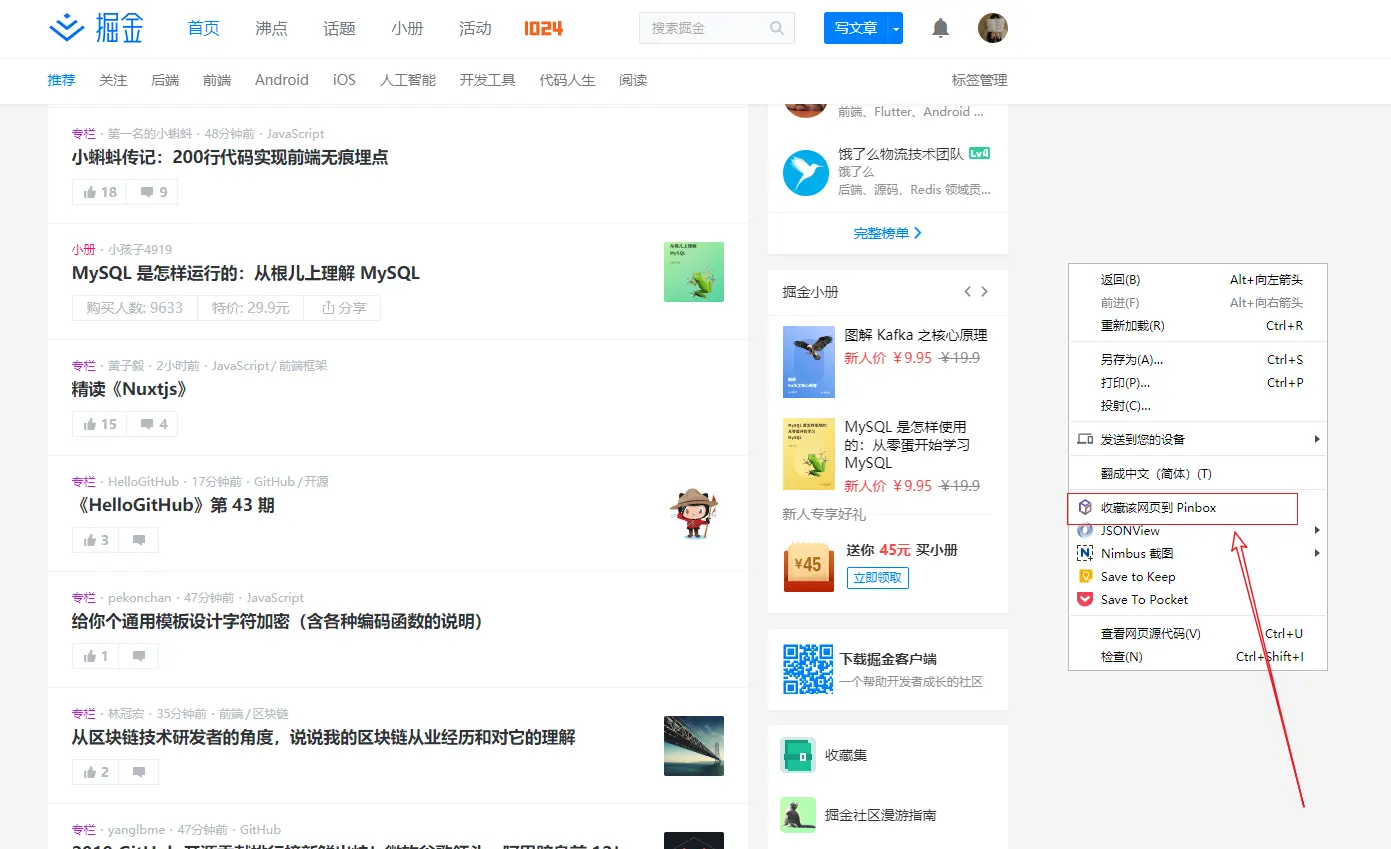Click the 写文章 button
This screenshot has height=849, width=1391.
[856, 29]
